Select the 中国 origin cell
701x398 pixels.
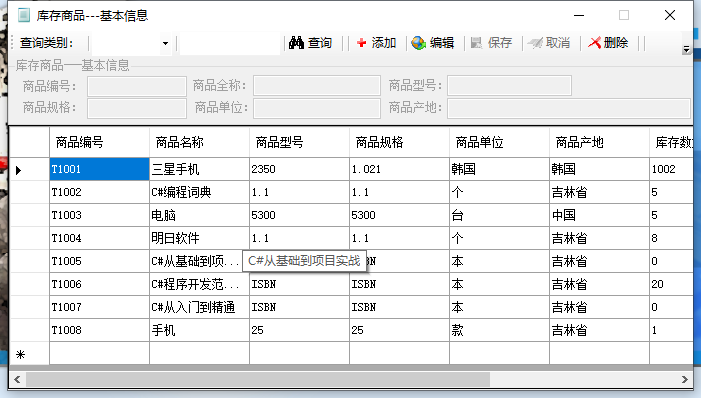[600, 215]
